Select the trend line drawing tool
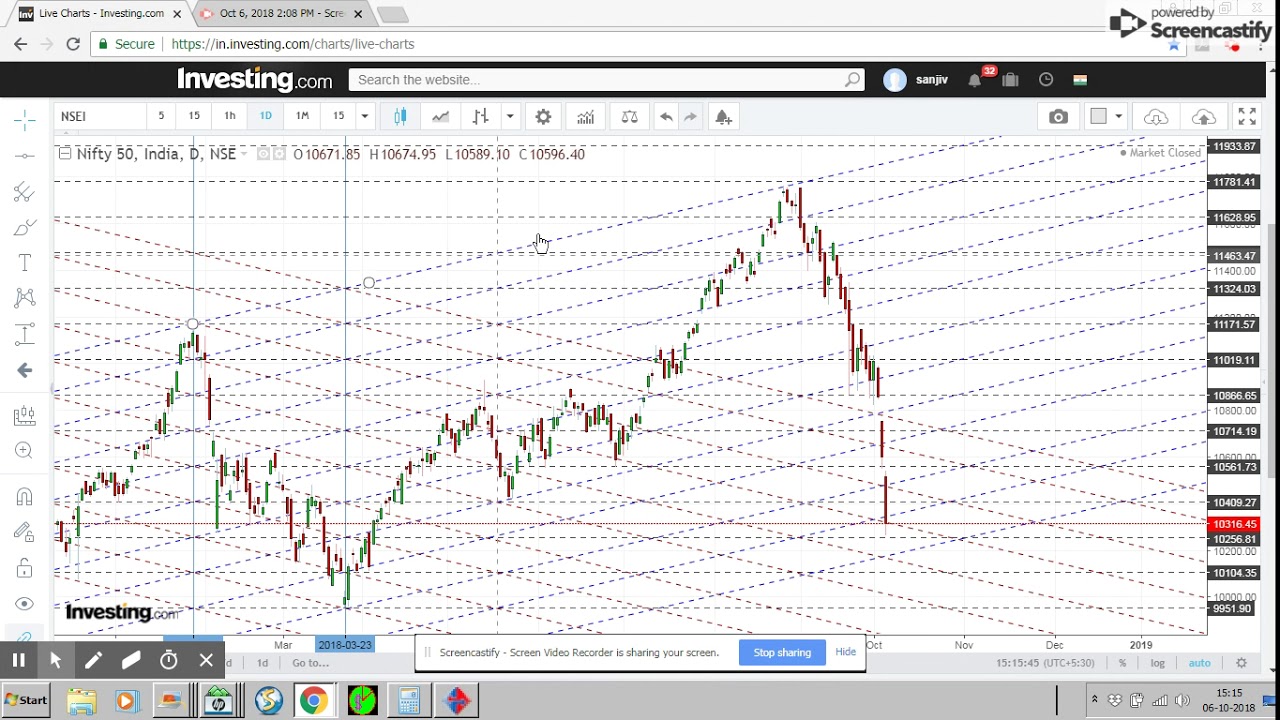 point(25,156)
